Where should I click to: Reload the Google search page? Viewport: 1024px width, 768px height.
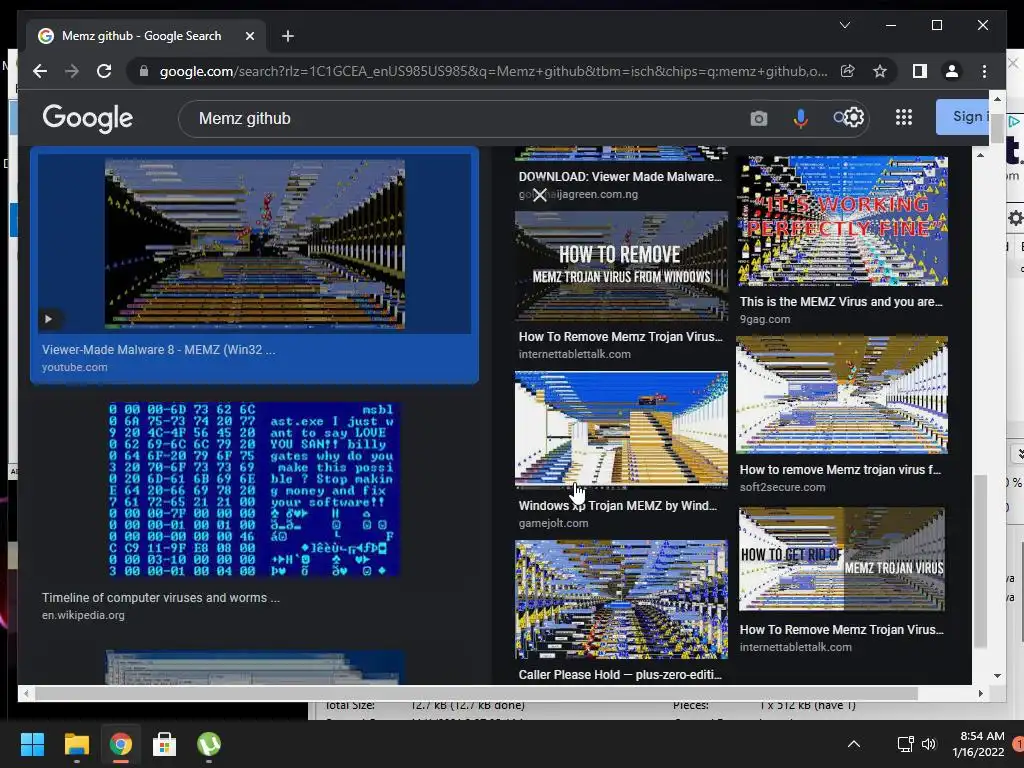[x=104, y=71]
